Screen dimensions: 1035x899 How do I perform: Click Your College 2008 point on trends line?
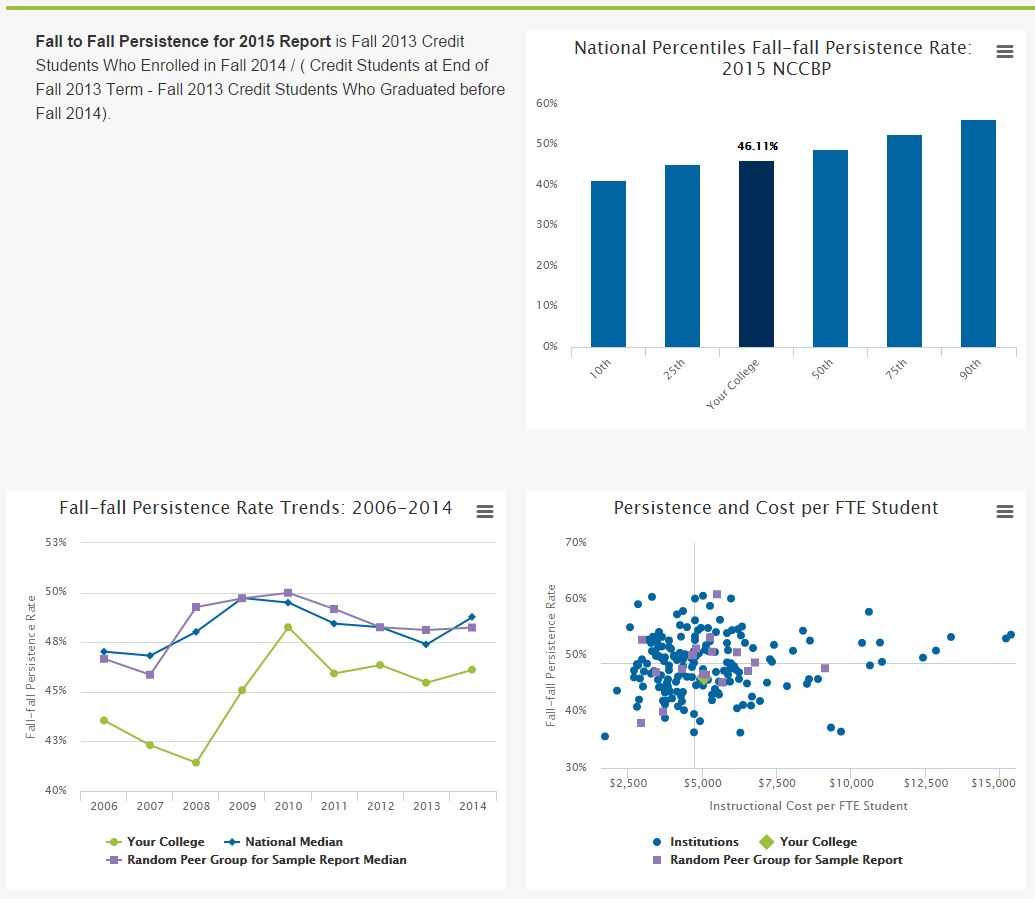click(x=196, y=762)
